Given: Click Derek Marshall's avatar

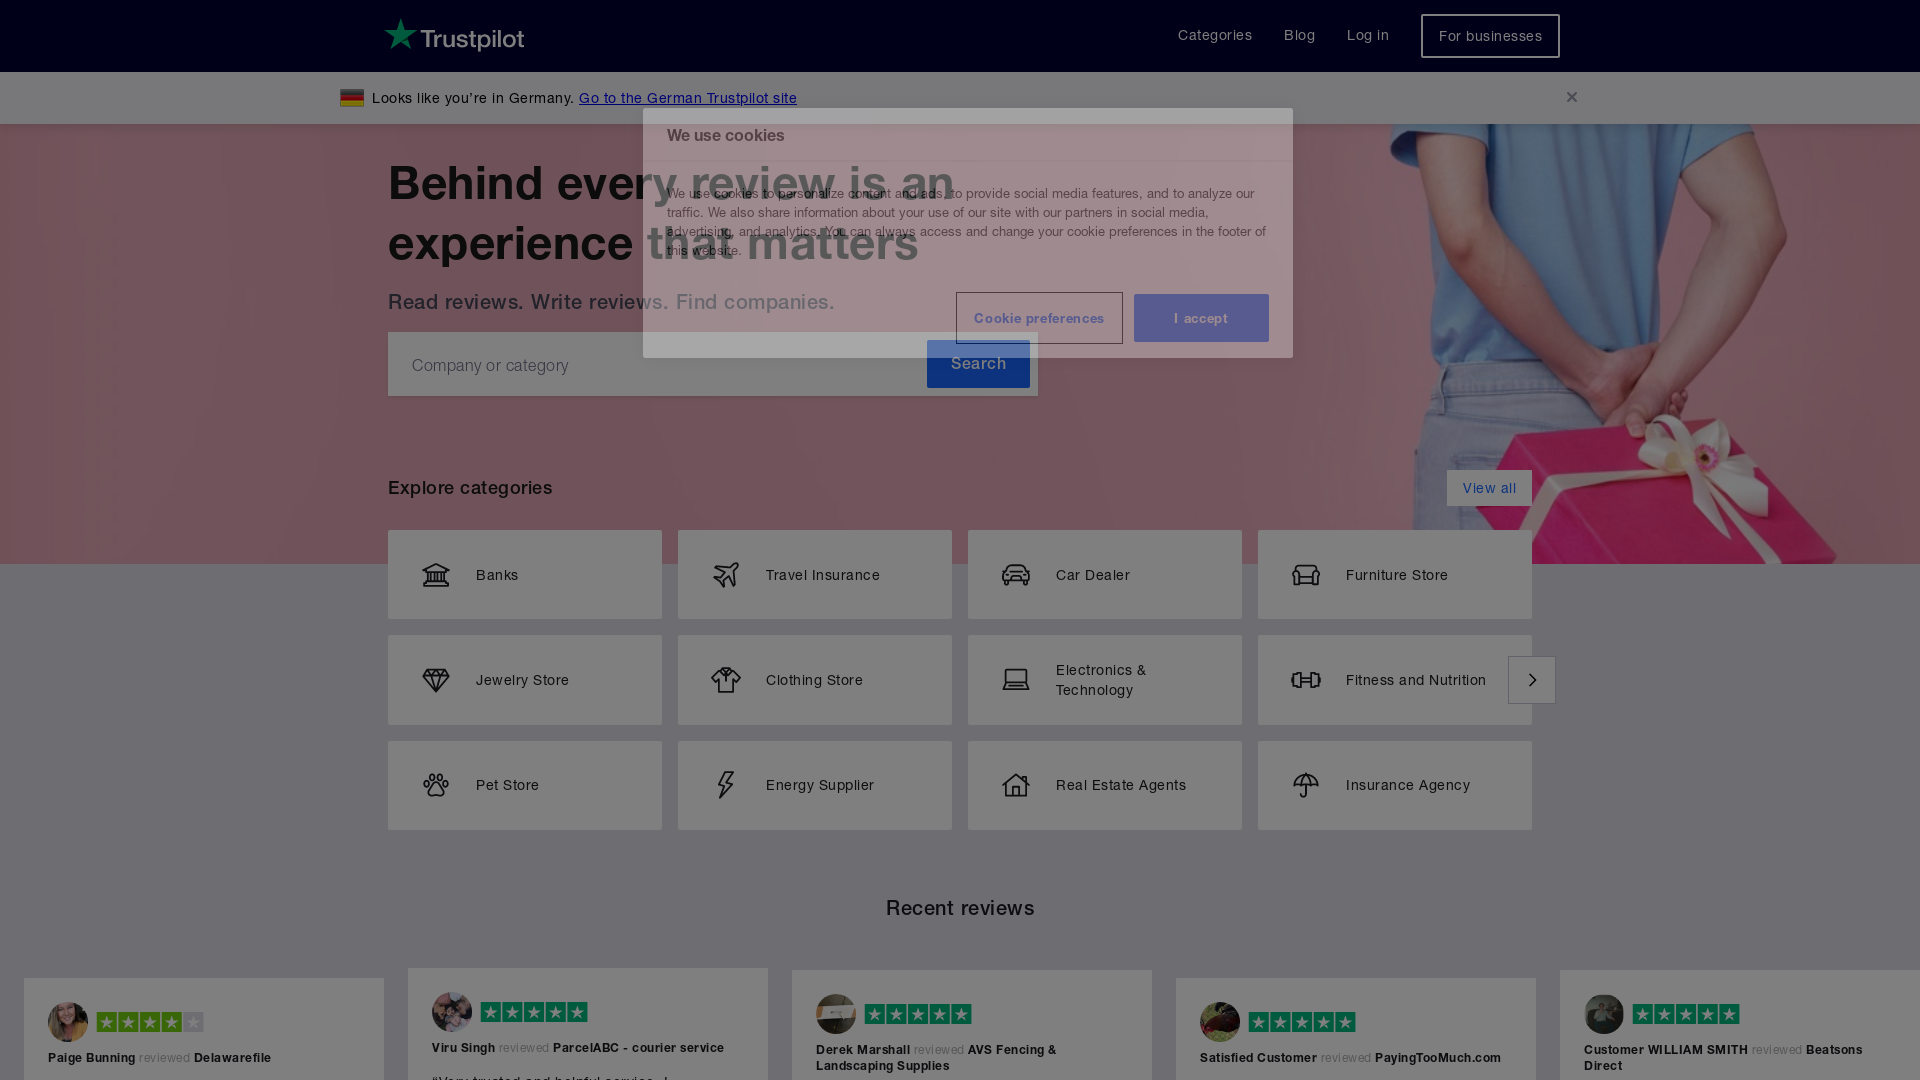Looking at the screenshot, I should pos(836,1014).
